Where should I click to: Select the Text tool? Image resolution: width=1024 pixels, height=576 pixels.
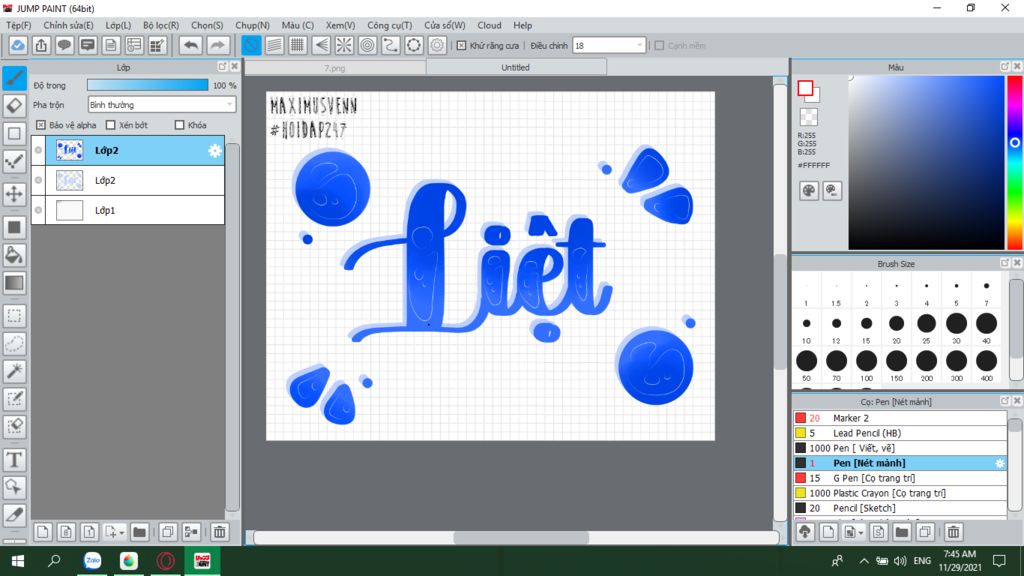tap(14, 460)
